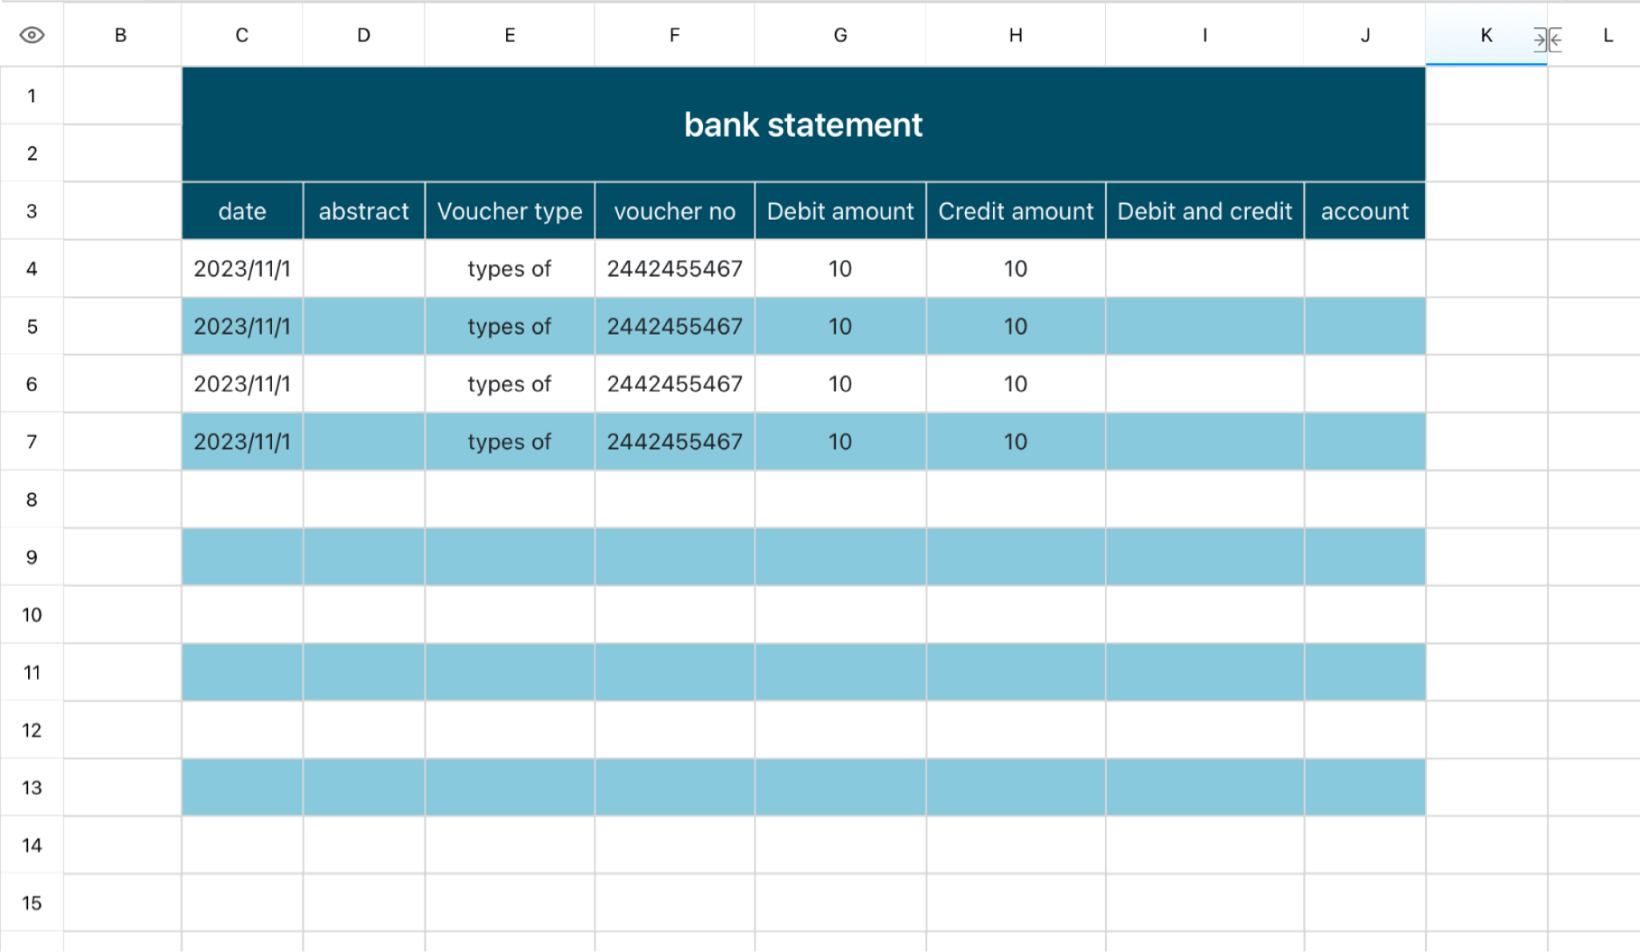The image size is (1640, 952).
Task: Select date 2023/11/1 in row 5
Action: [x=242, y=326]
